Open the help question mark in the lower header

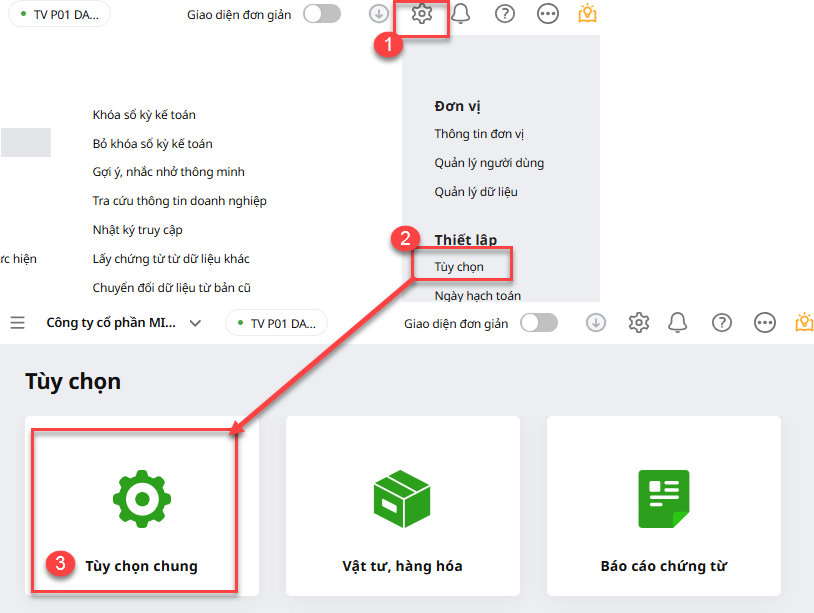click(x=721, y=323)
